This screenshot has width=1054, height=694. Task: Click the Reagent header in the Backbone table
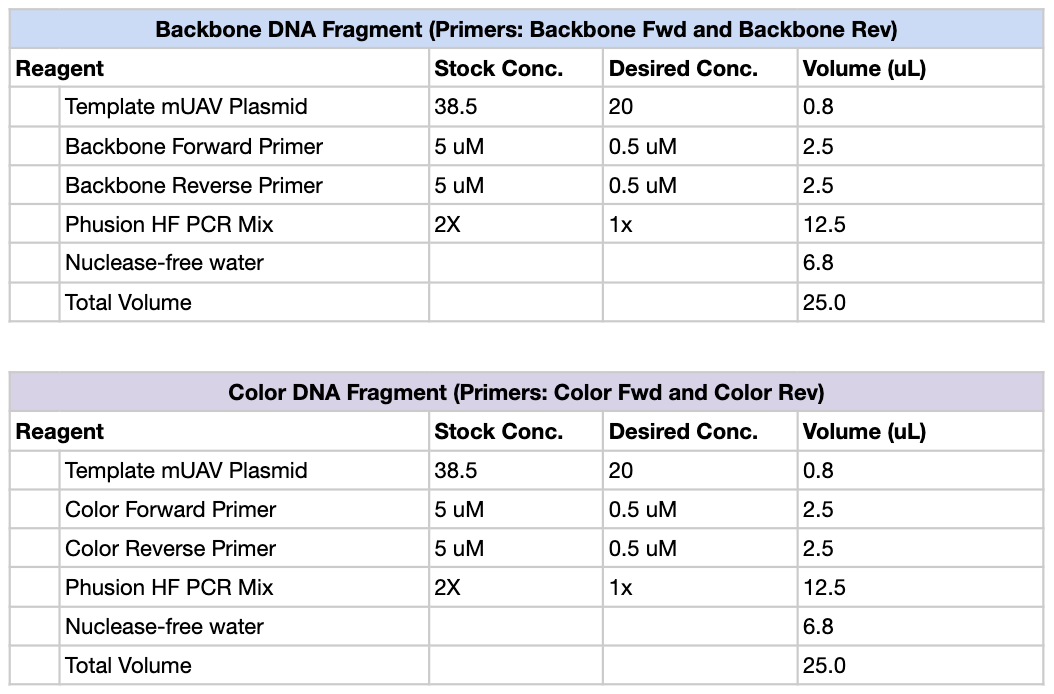click(60, 69)
